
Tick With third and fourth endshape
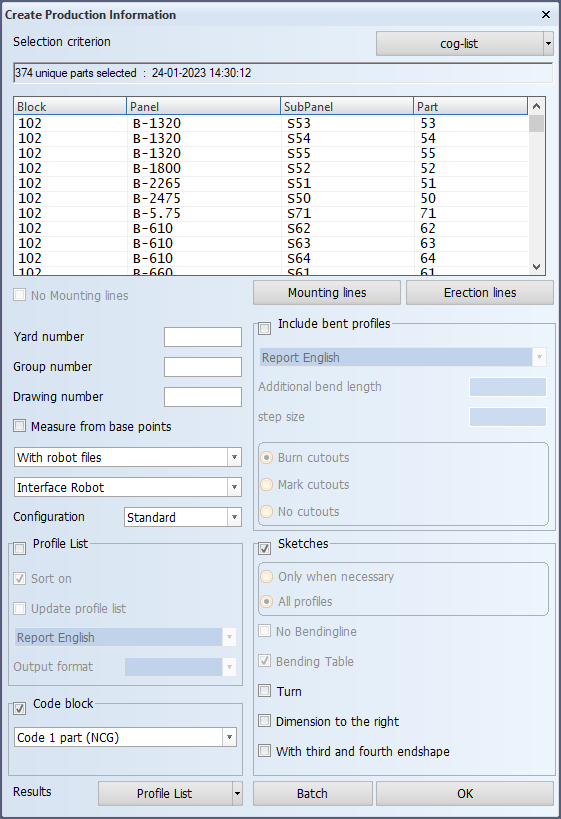265,751
